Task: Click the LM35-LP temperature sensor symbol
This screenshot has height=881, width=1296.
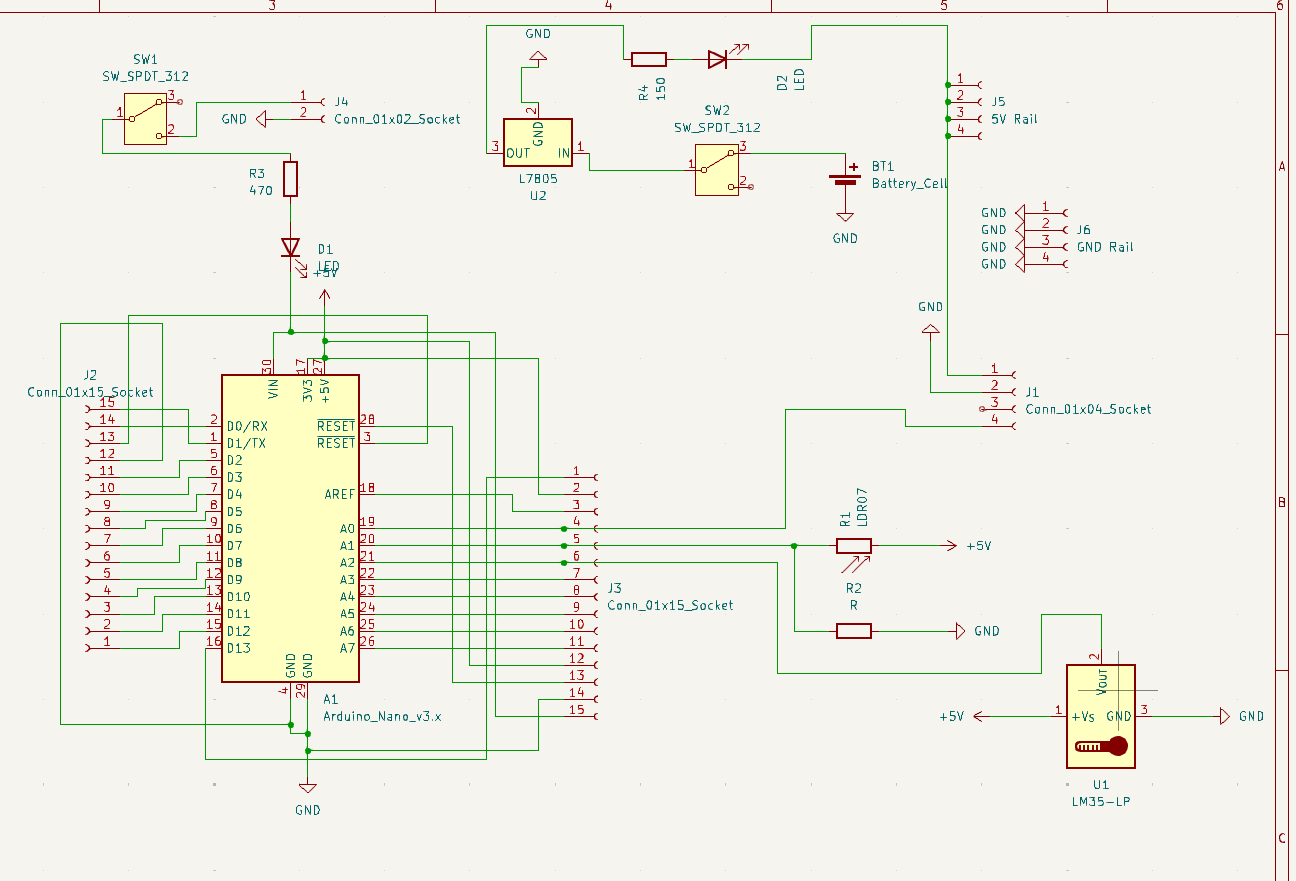Action: pos(1100,717)
